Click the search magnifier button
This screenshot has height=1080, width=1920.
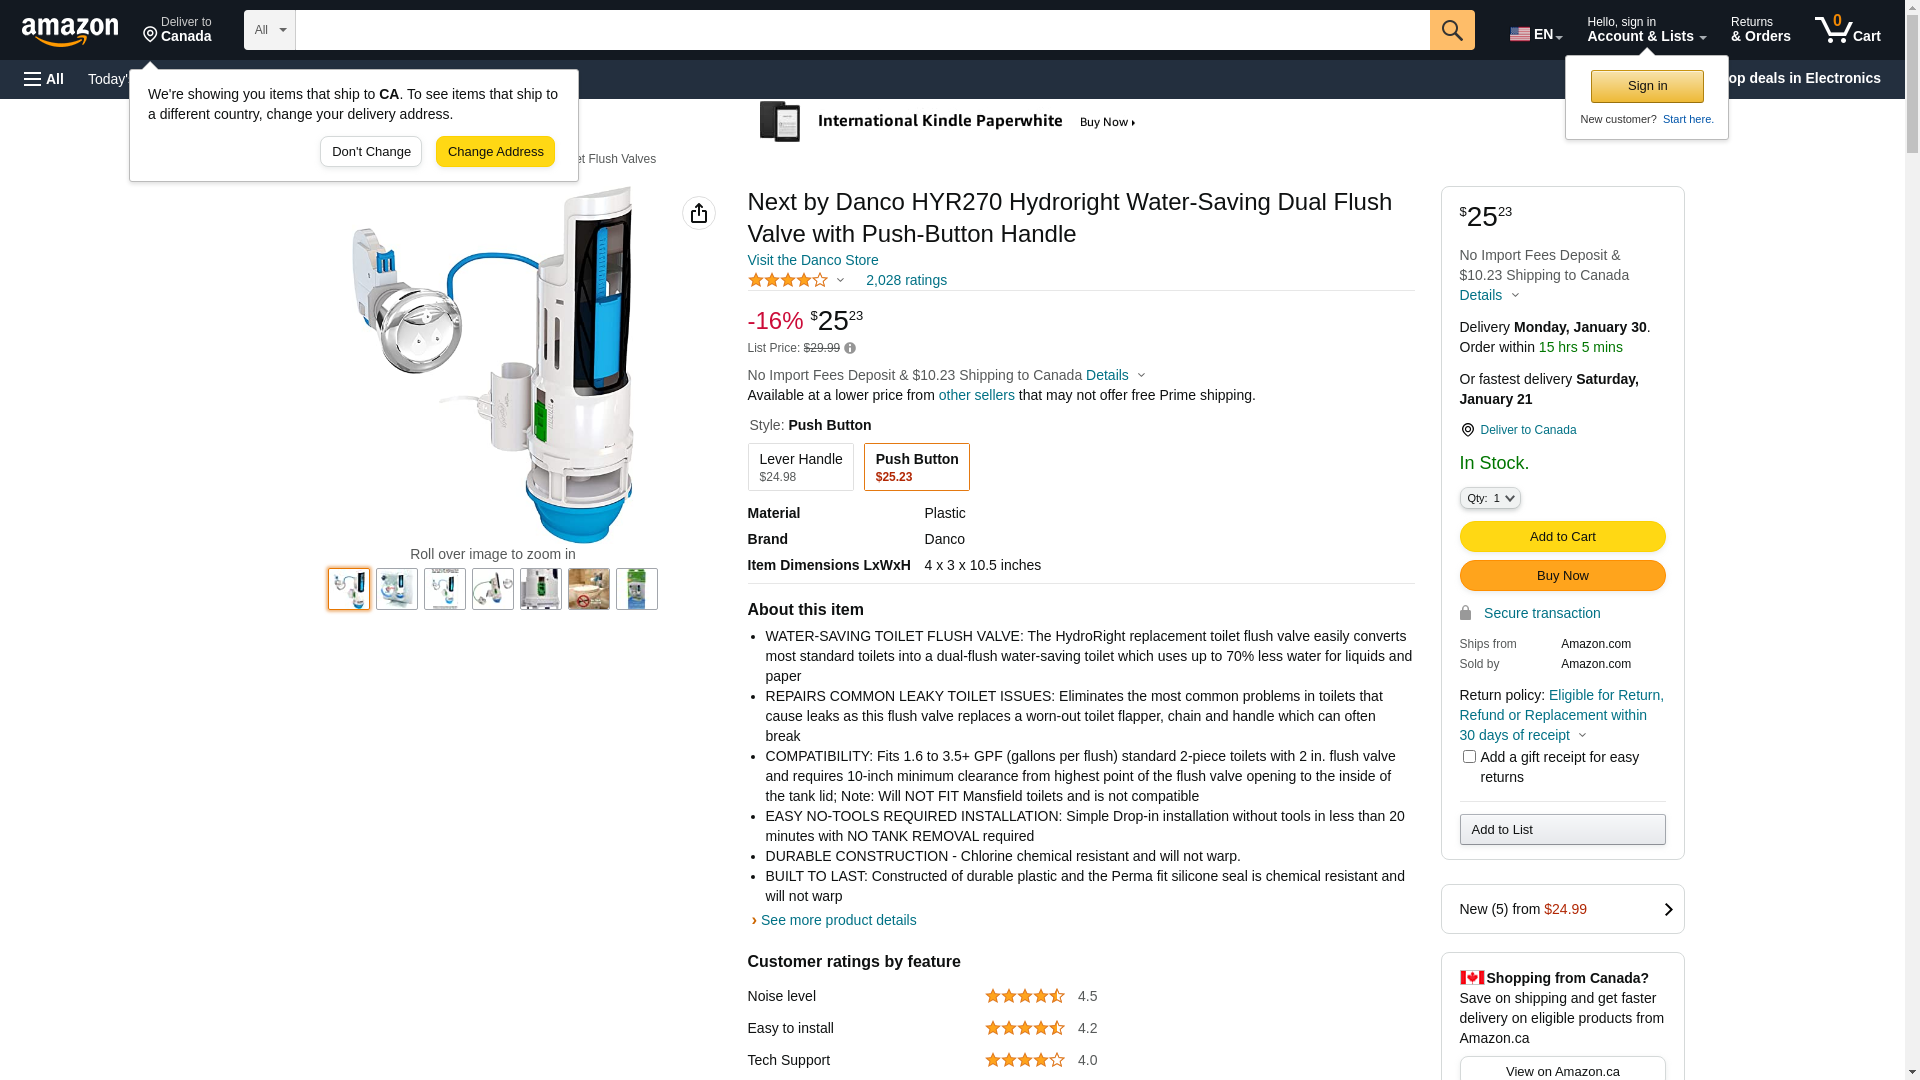point(1452,30)
